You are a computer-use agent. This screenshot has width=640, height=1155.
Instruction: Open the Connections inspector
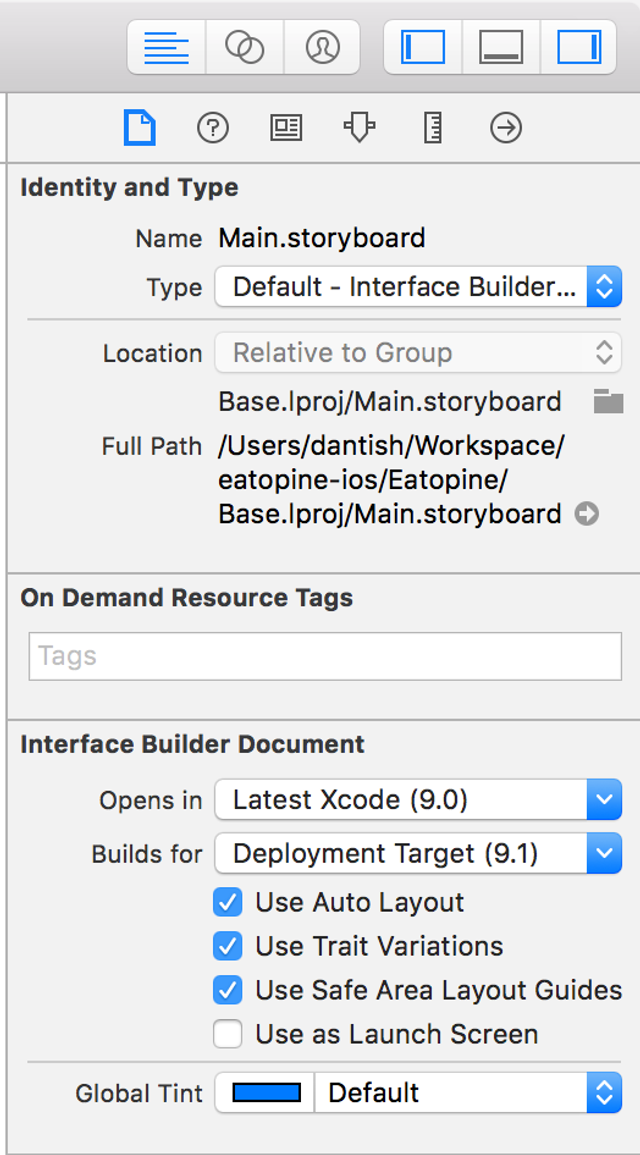pos(506,128)
